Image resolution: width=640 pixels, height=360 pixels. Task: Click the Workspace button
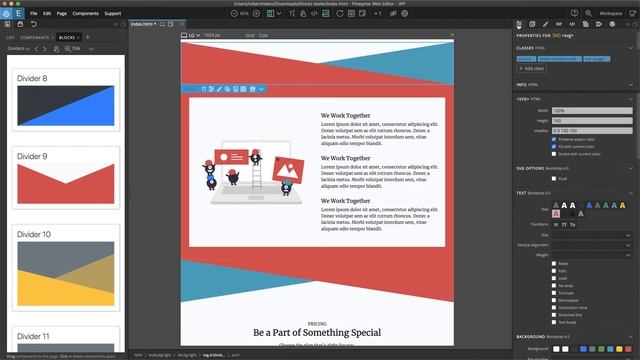611,13
